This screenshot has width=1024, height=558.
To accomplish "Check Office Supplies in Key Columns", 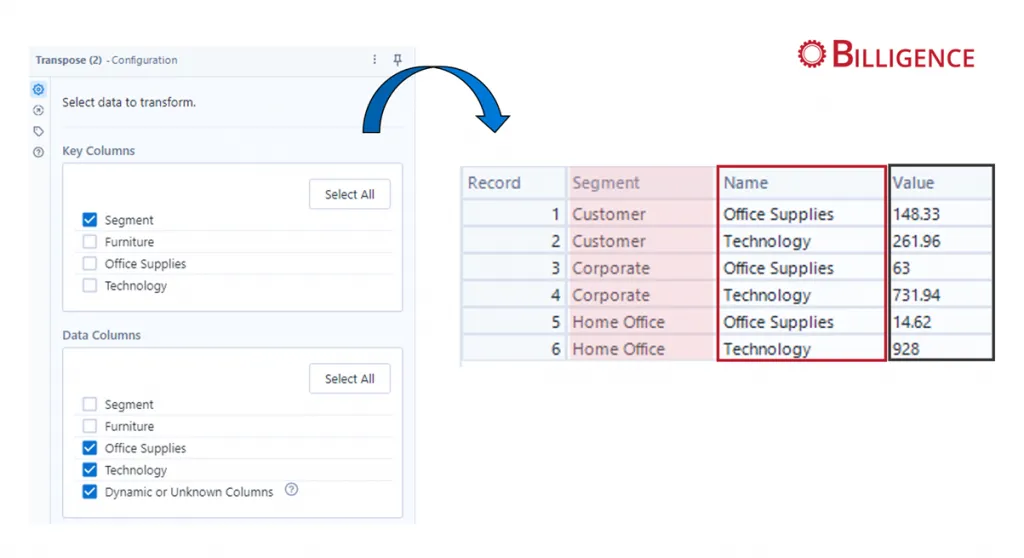I will pos(89,263).
